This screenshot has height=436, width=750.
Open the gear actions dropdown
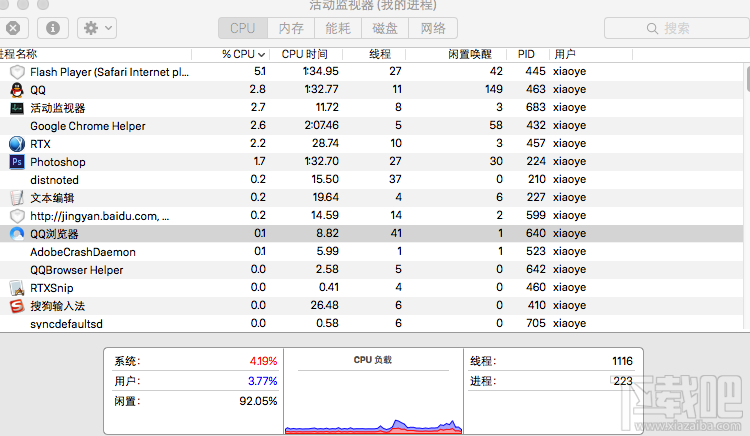point(97,28)
